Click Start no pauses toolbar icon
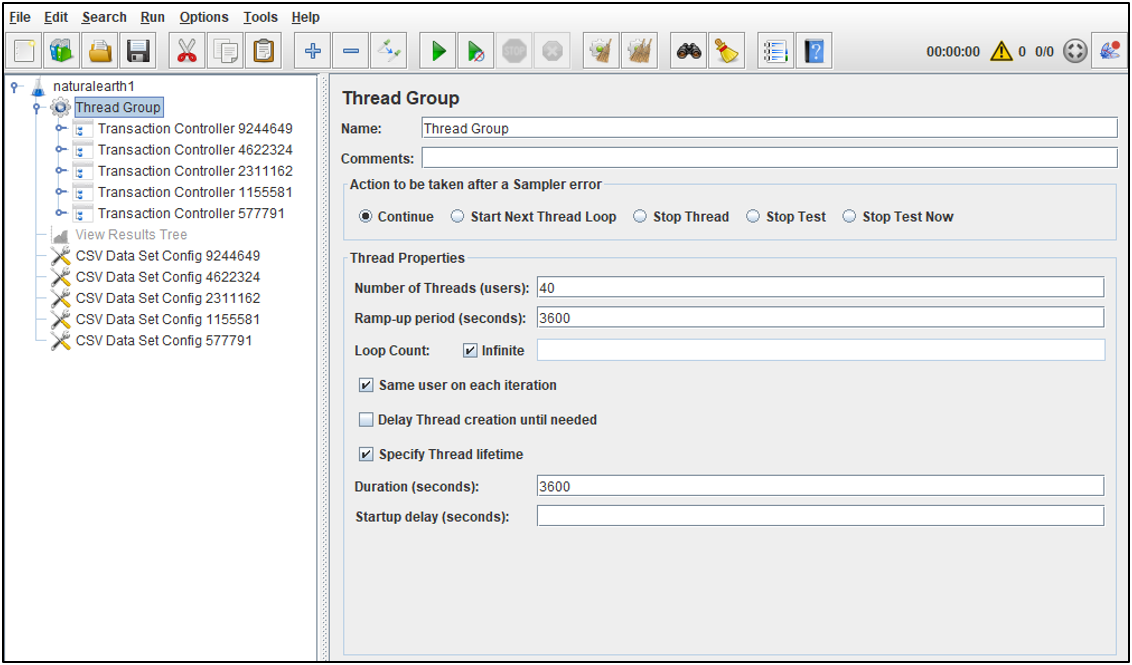This screenshot has height=665, width=1132. [476, 51]
